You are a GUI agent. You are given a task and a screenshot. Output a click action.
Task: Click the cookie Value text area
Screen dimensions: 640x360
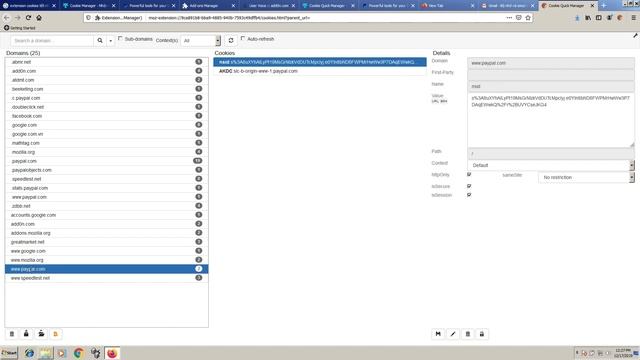point(551,120)
